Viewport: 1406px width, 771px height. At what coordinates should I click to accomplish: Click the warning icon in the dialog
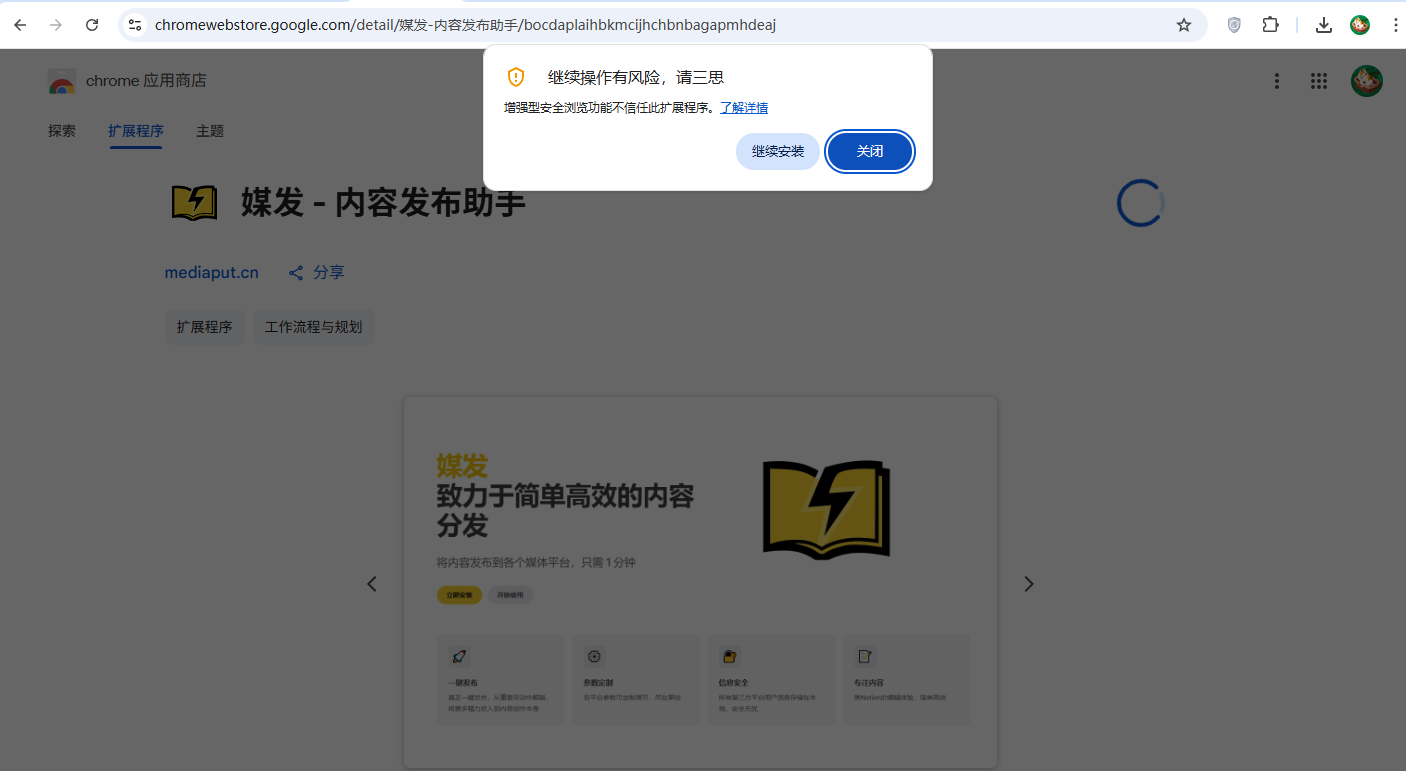pos(515,77)
